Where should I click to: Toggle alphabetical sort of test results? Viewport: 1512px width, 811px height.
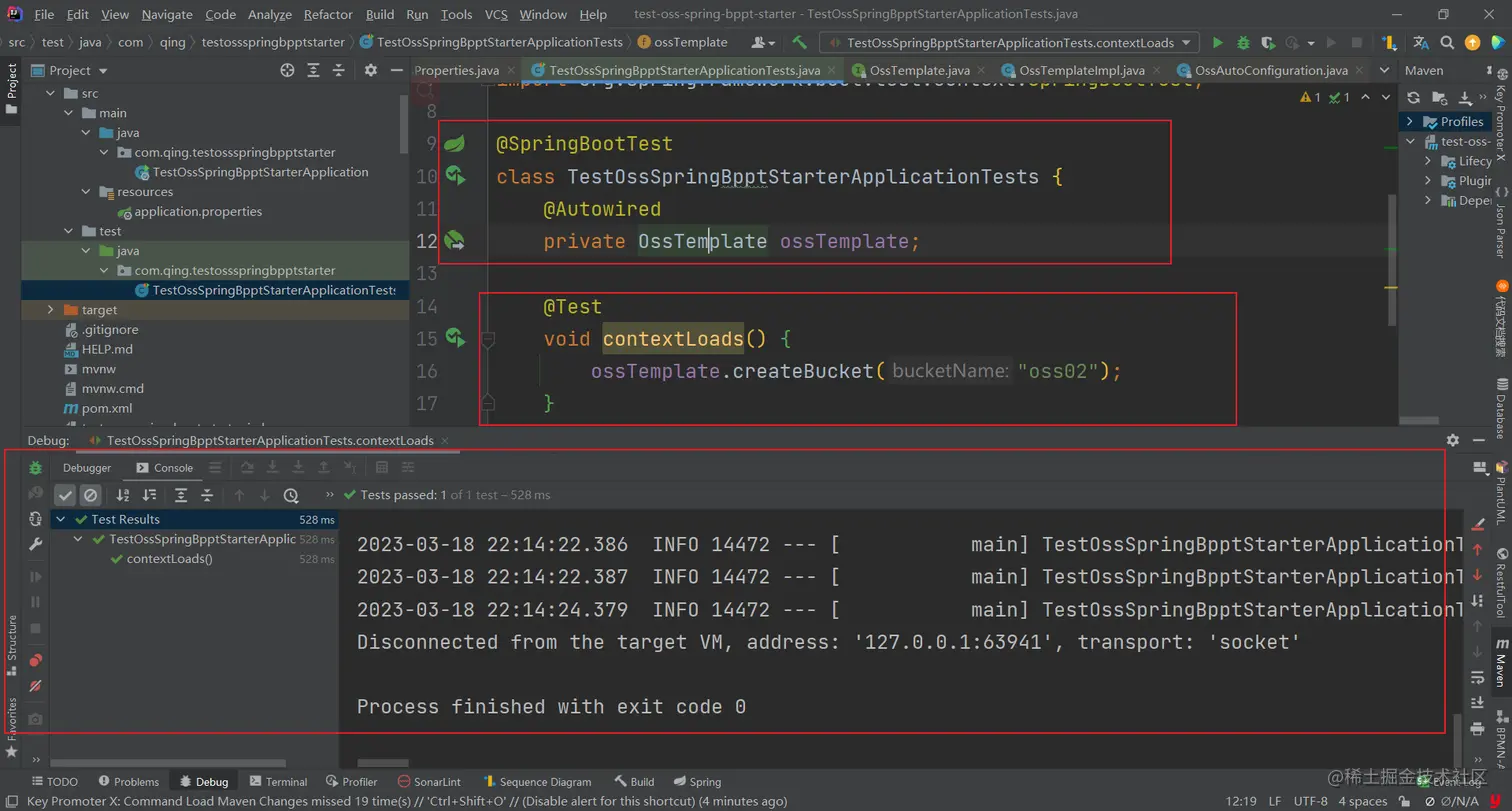click(x=123, y=495)
